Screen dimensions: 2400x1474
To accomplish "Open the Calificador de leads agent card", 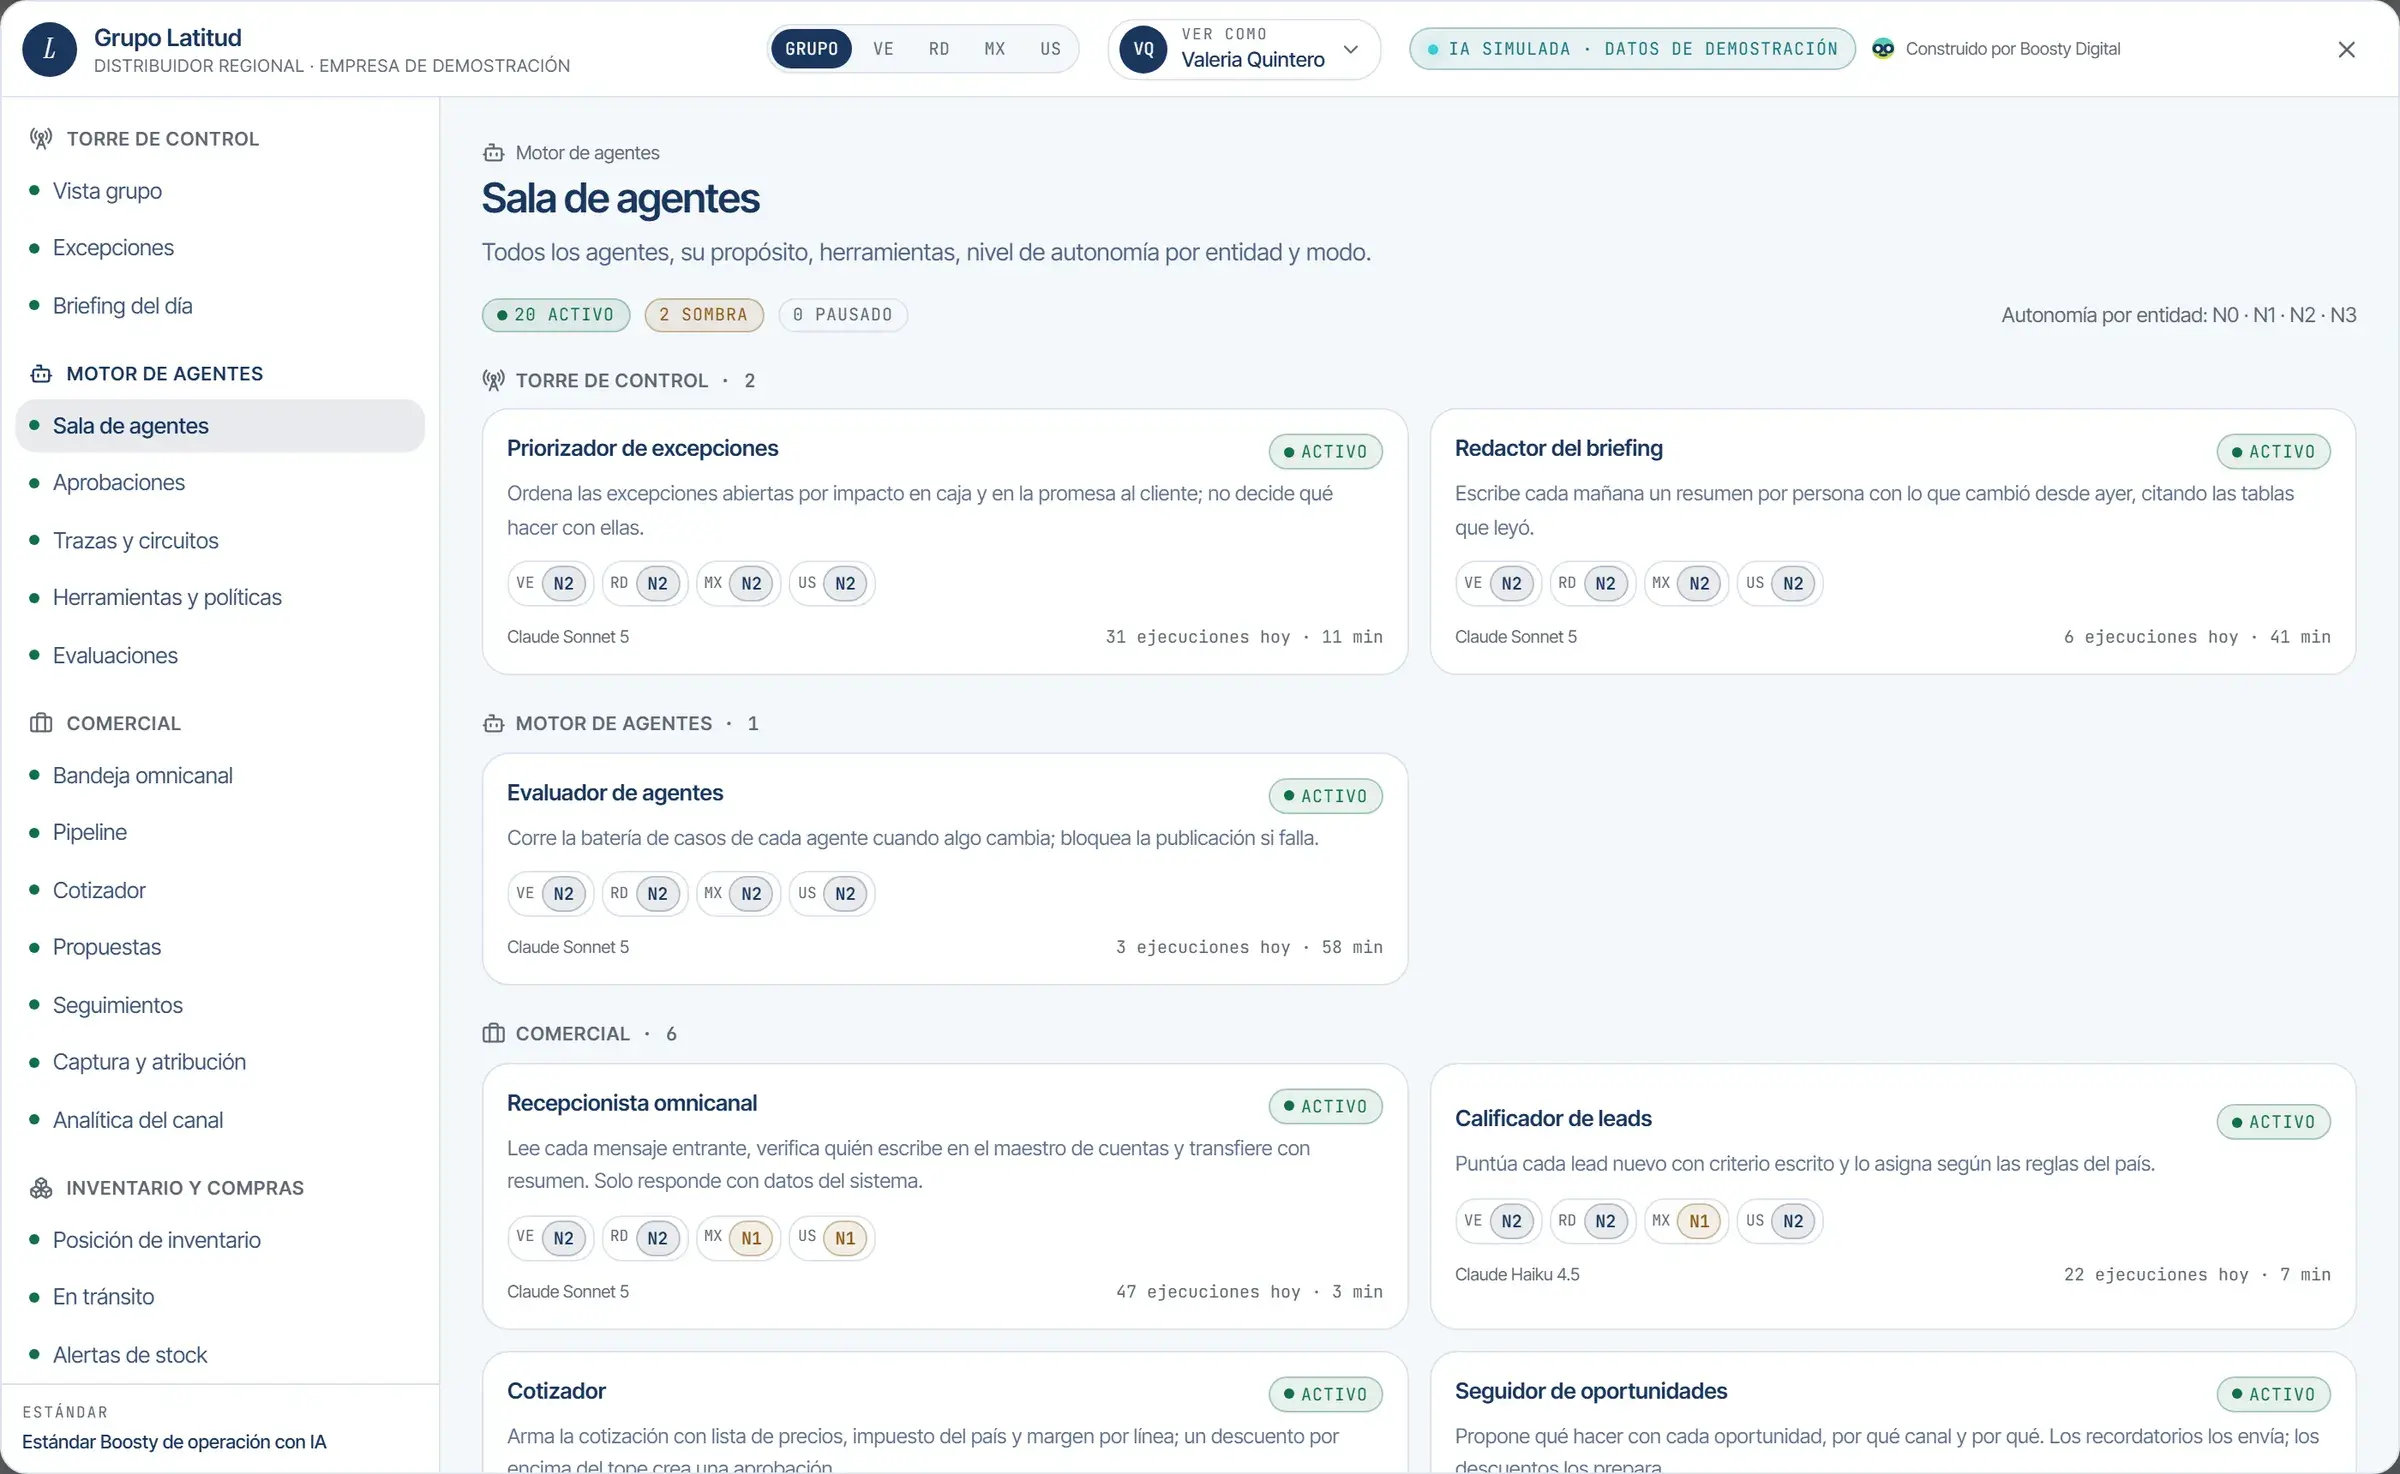I will click(x=1893, y=1196).
